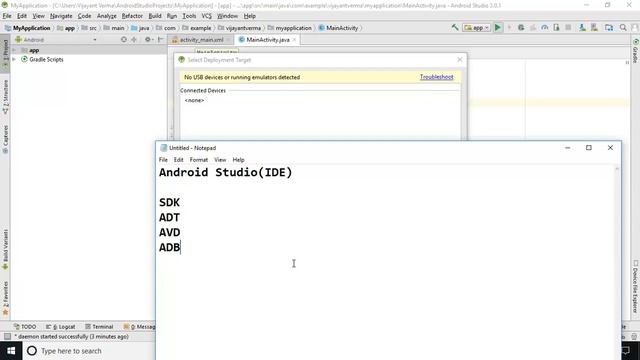Open the Notepad Format menu

199,160
